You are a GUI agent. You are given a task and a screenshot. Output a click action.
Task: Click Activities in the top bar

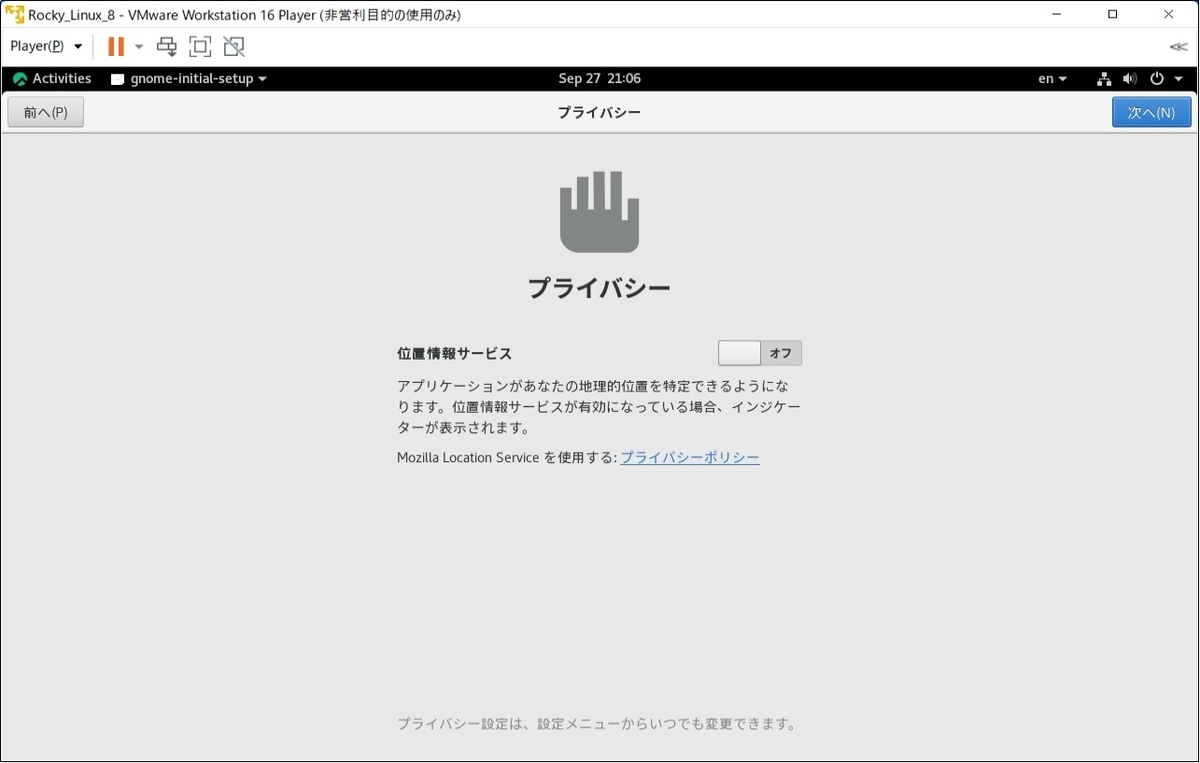coord(62,78)
